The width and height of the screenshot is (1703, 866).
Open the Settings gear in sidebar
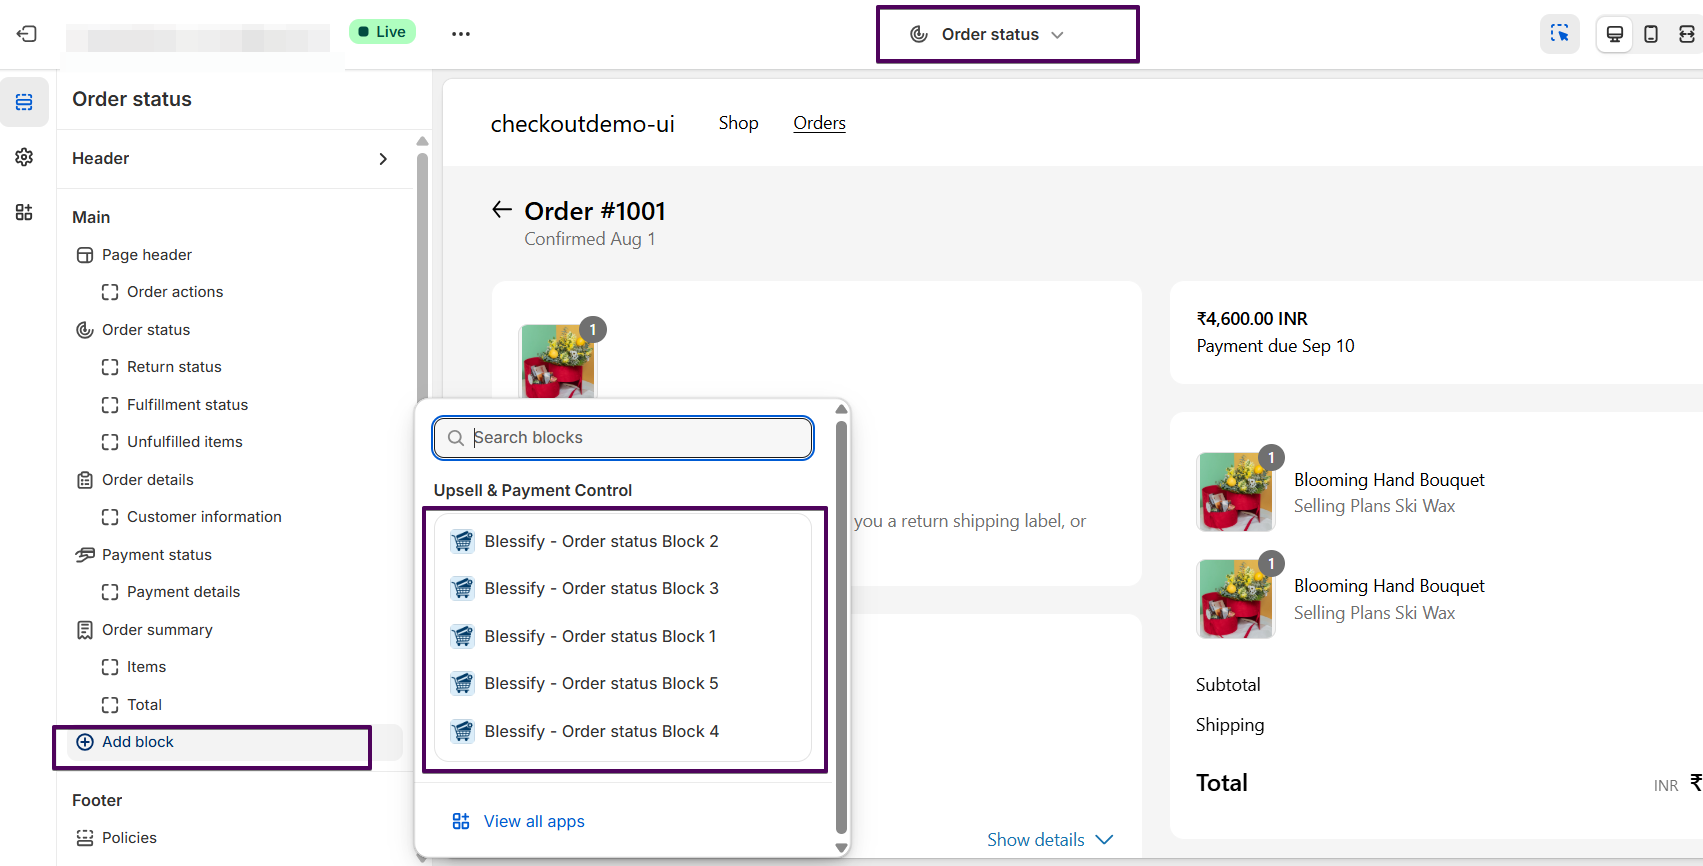[24, 157]
